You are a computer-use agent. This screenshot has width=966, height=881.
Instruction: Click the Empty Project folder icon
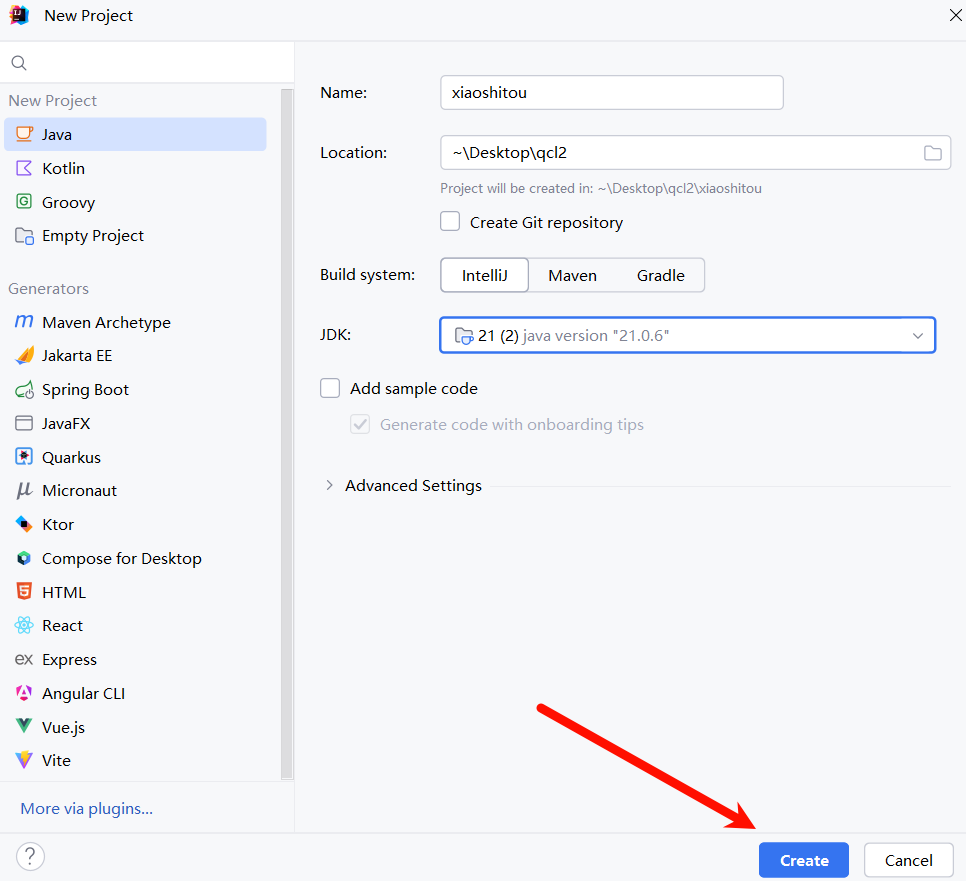pyautogui.click(x=24, y=235)
